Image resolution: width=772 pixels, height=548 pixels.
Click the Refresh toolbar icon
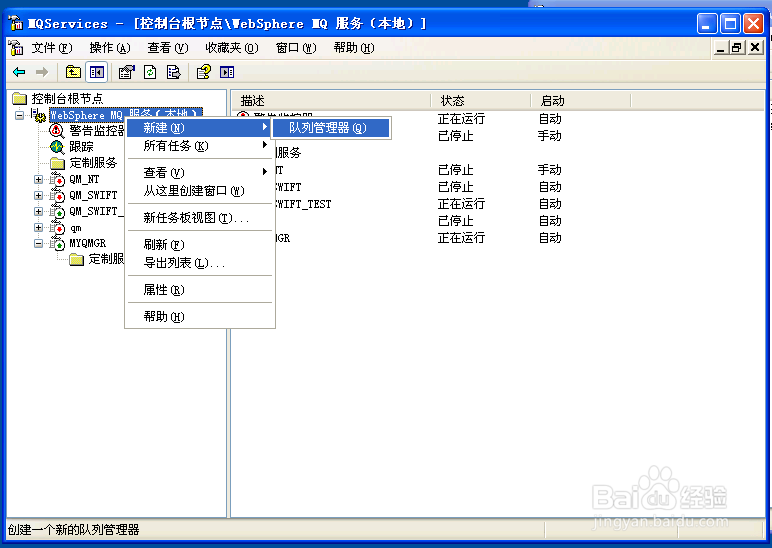(150, 72)
